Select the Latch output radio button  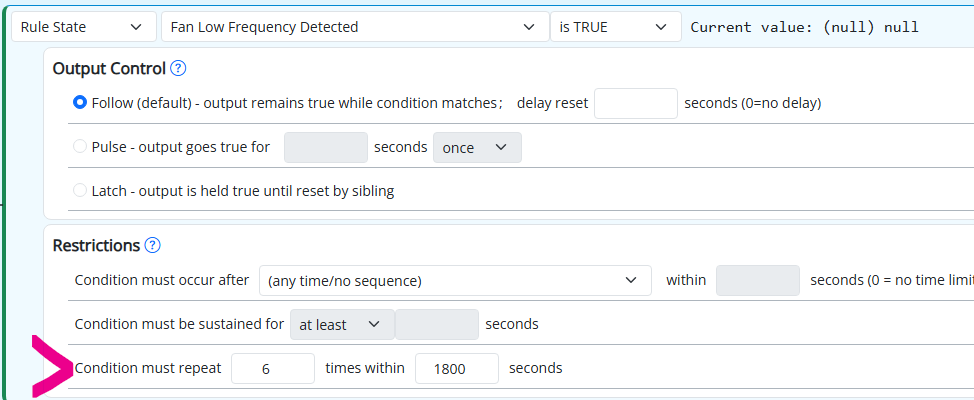coord(80,191)
